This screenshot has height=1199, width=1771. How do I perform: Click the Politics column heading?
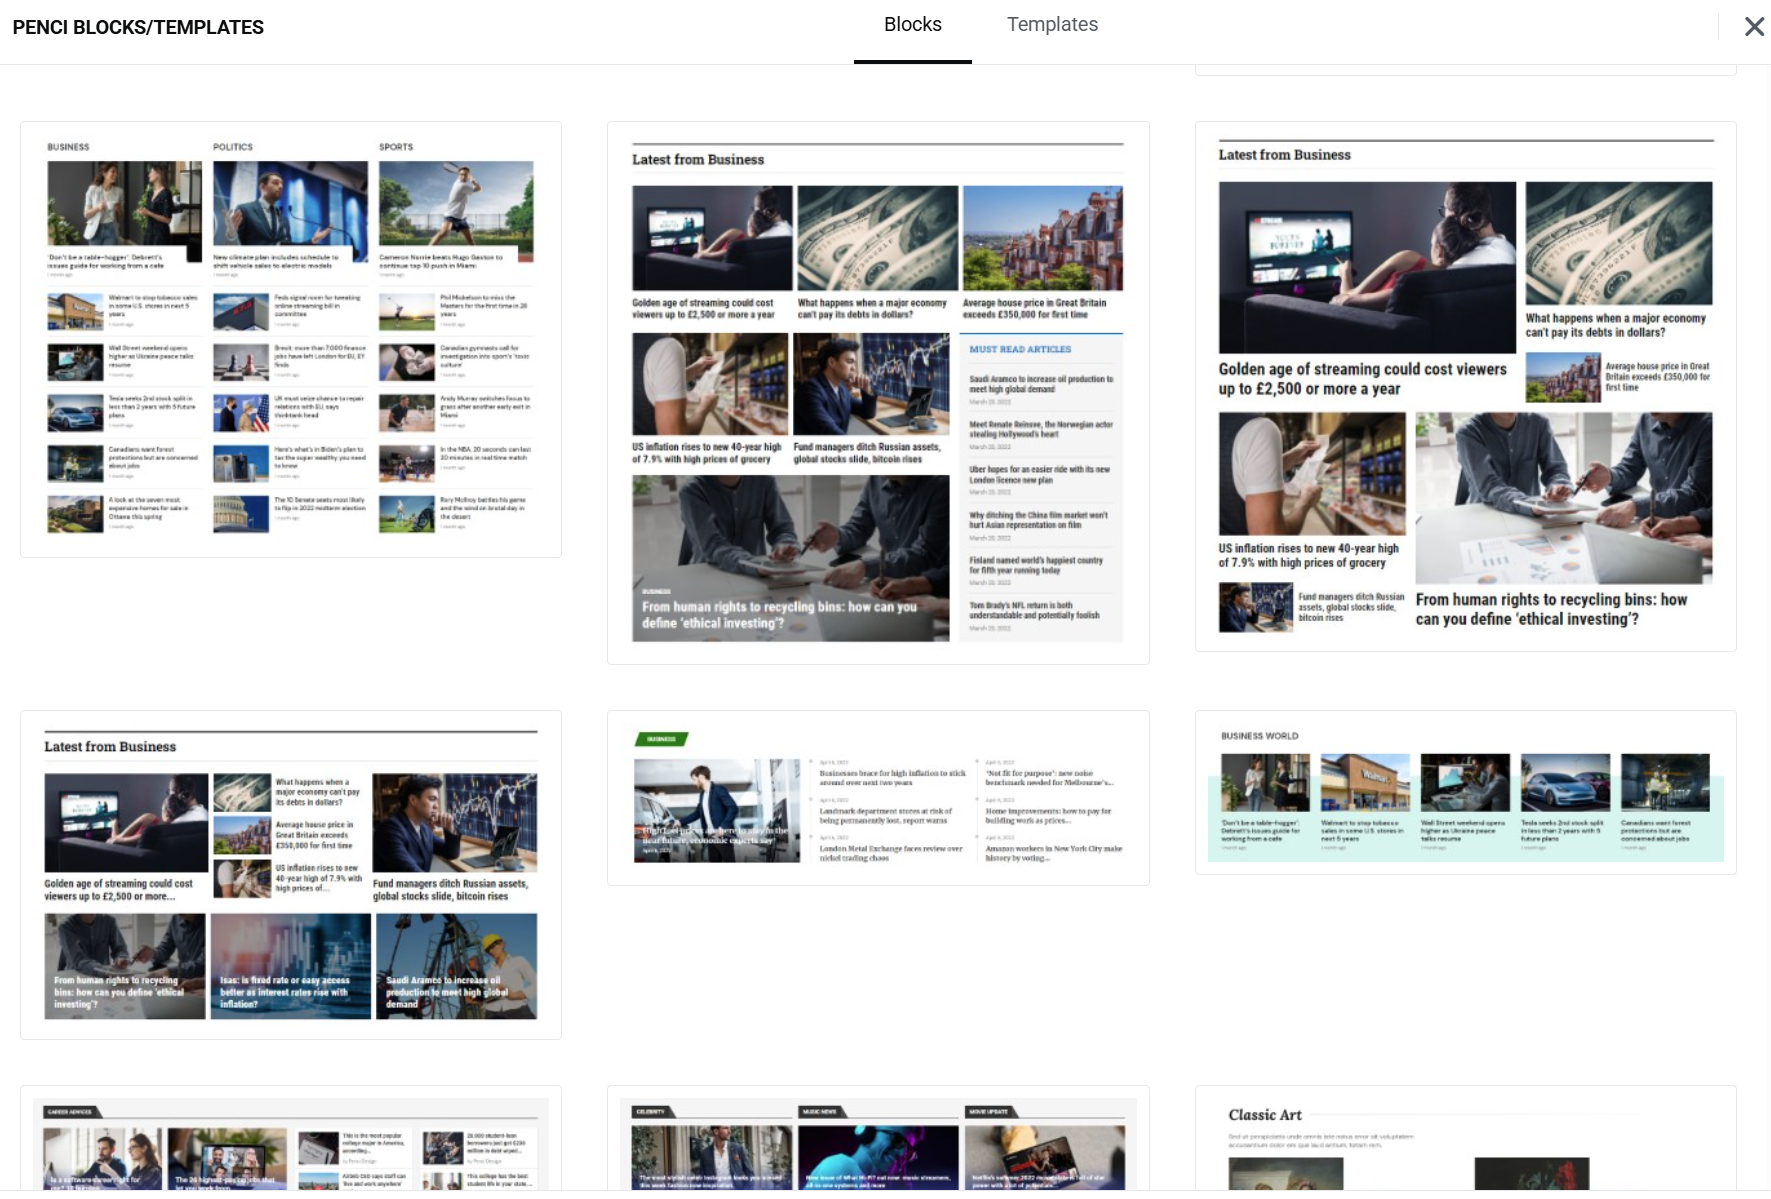(233, 147)
